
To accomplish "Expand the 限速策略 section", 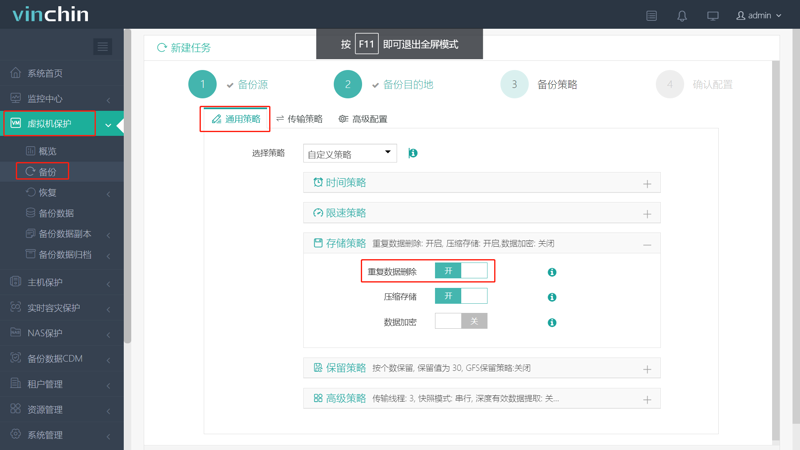I will [x=482, y=213].
